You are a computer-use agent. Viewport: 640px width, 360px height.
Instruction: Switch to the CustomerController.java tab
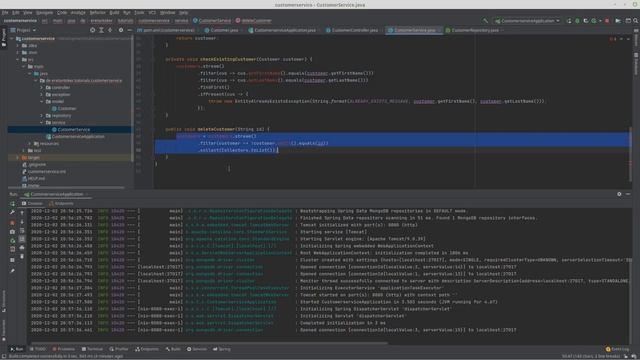tap(352, 30)
